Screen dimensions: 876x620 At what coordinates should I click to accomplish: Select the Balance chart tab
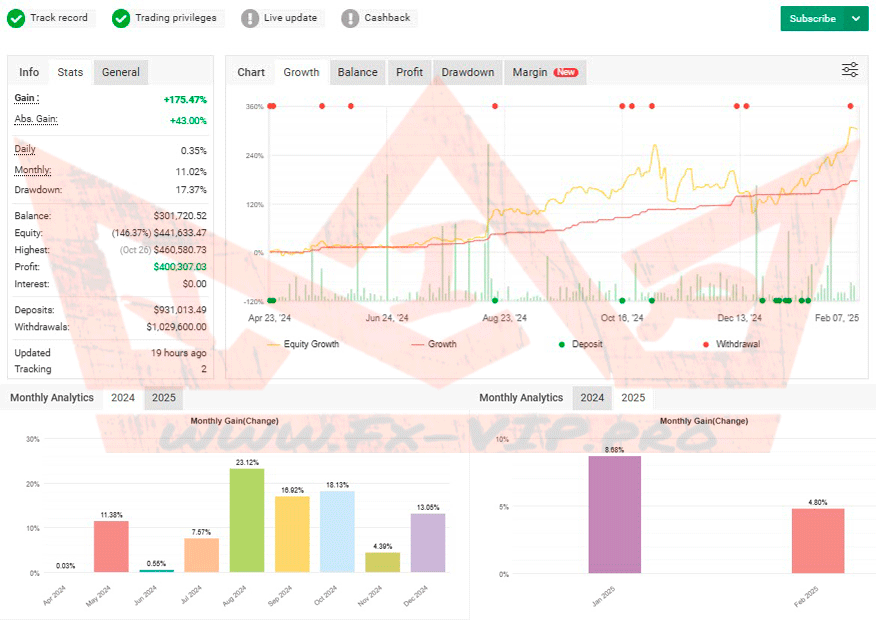coord(357,72)
